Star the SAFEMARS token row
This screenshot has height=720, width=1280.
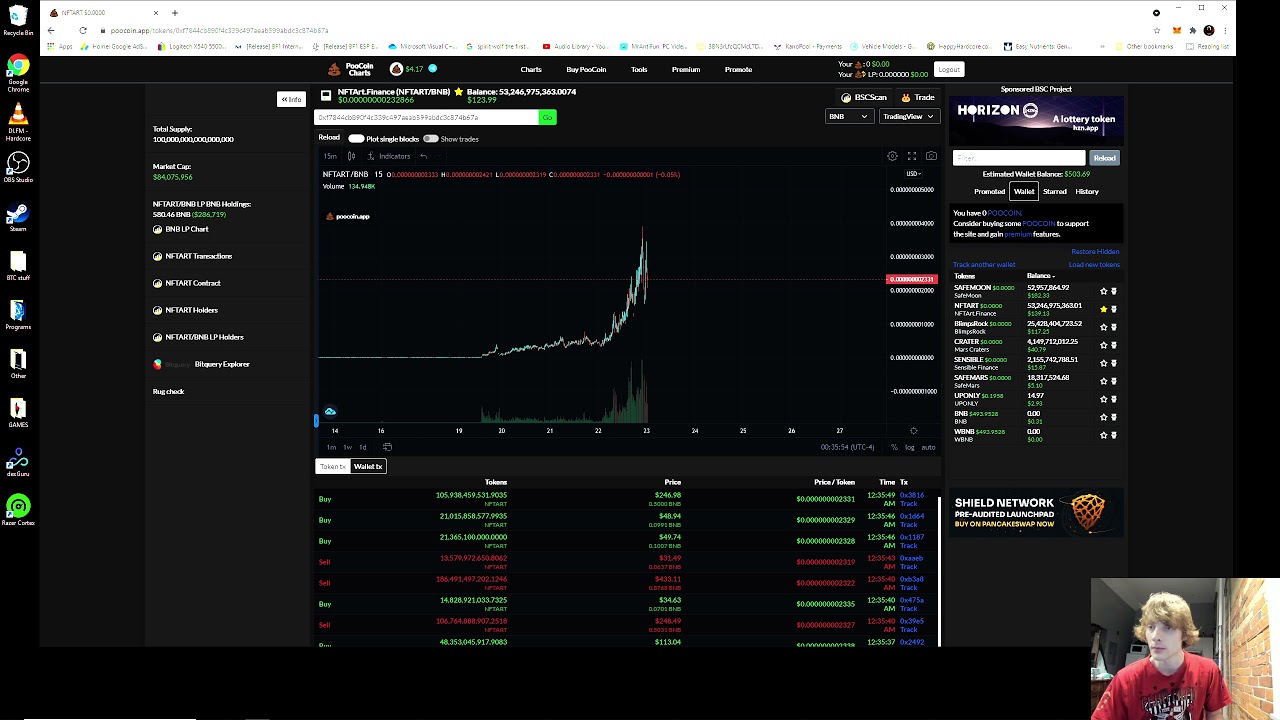tap(1104, 381)
